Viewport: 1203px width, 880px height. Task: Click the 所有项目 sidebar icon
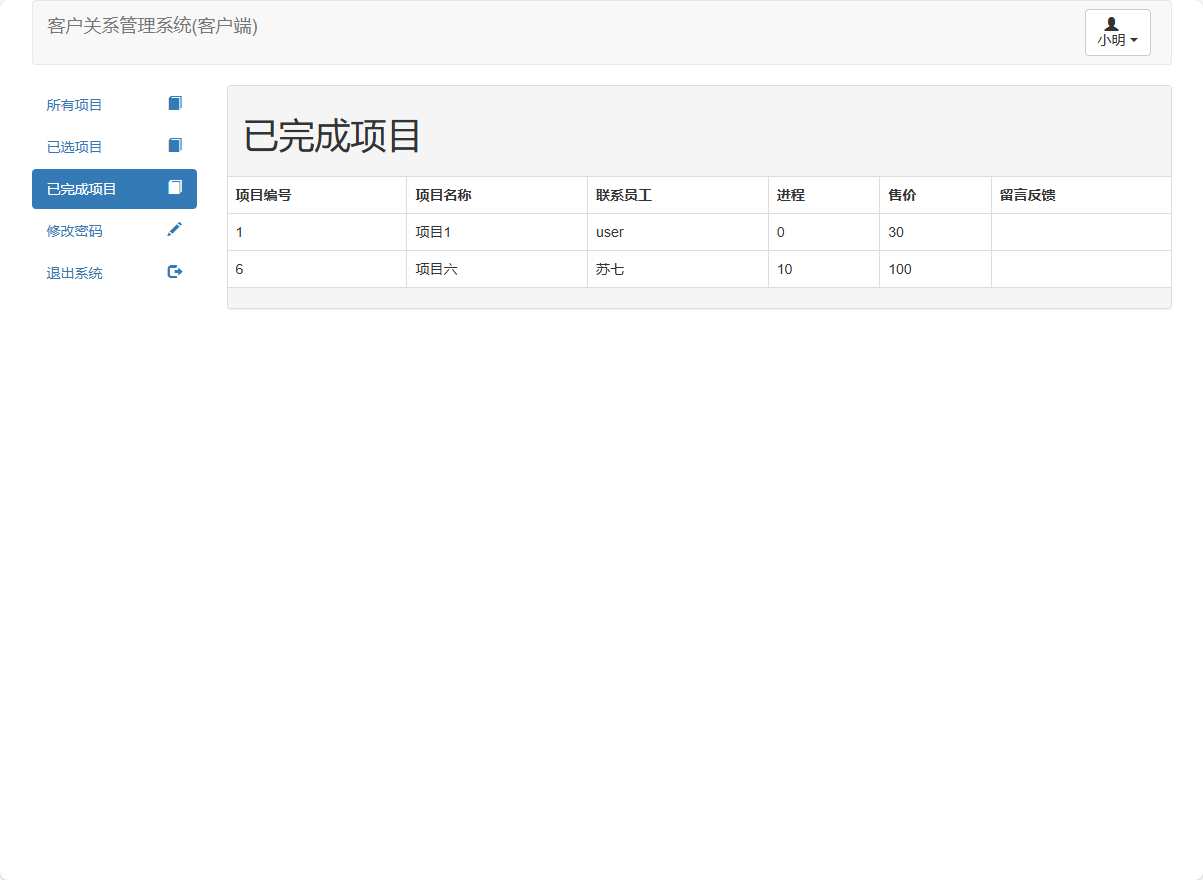pos(175,102)
